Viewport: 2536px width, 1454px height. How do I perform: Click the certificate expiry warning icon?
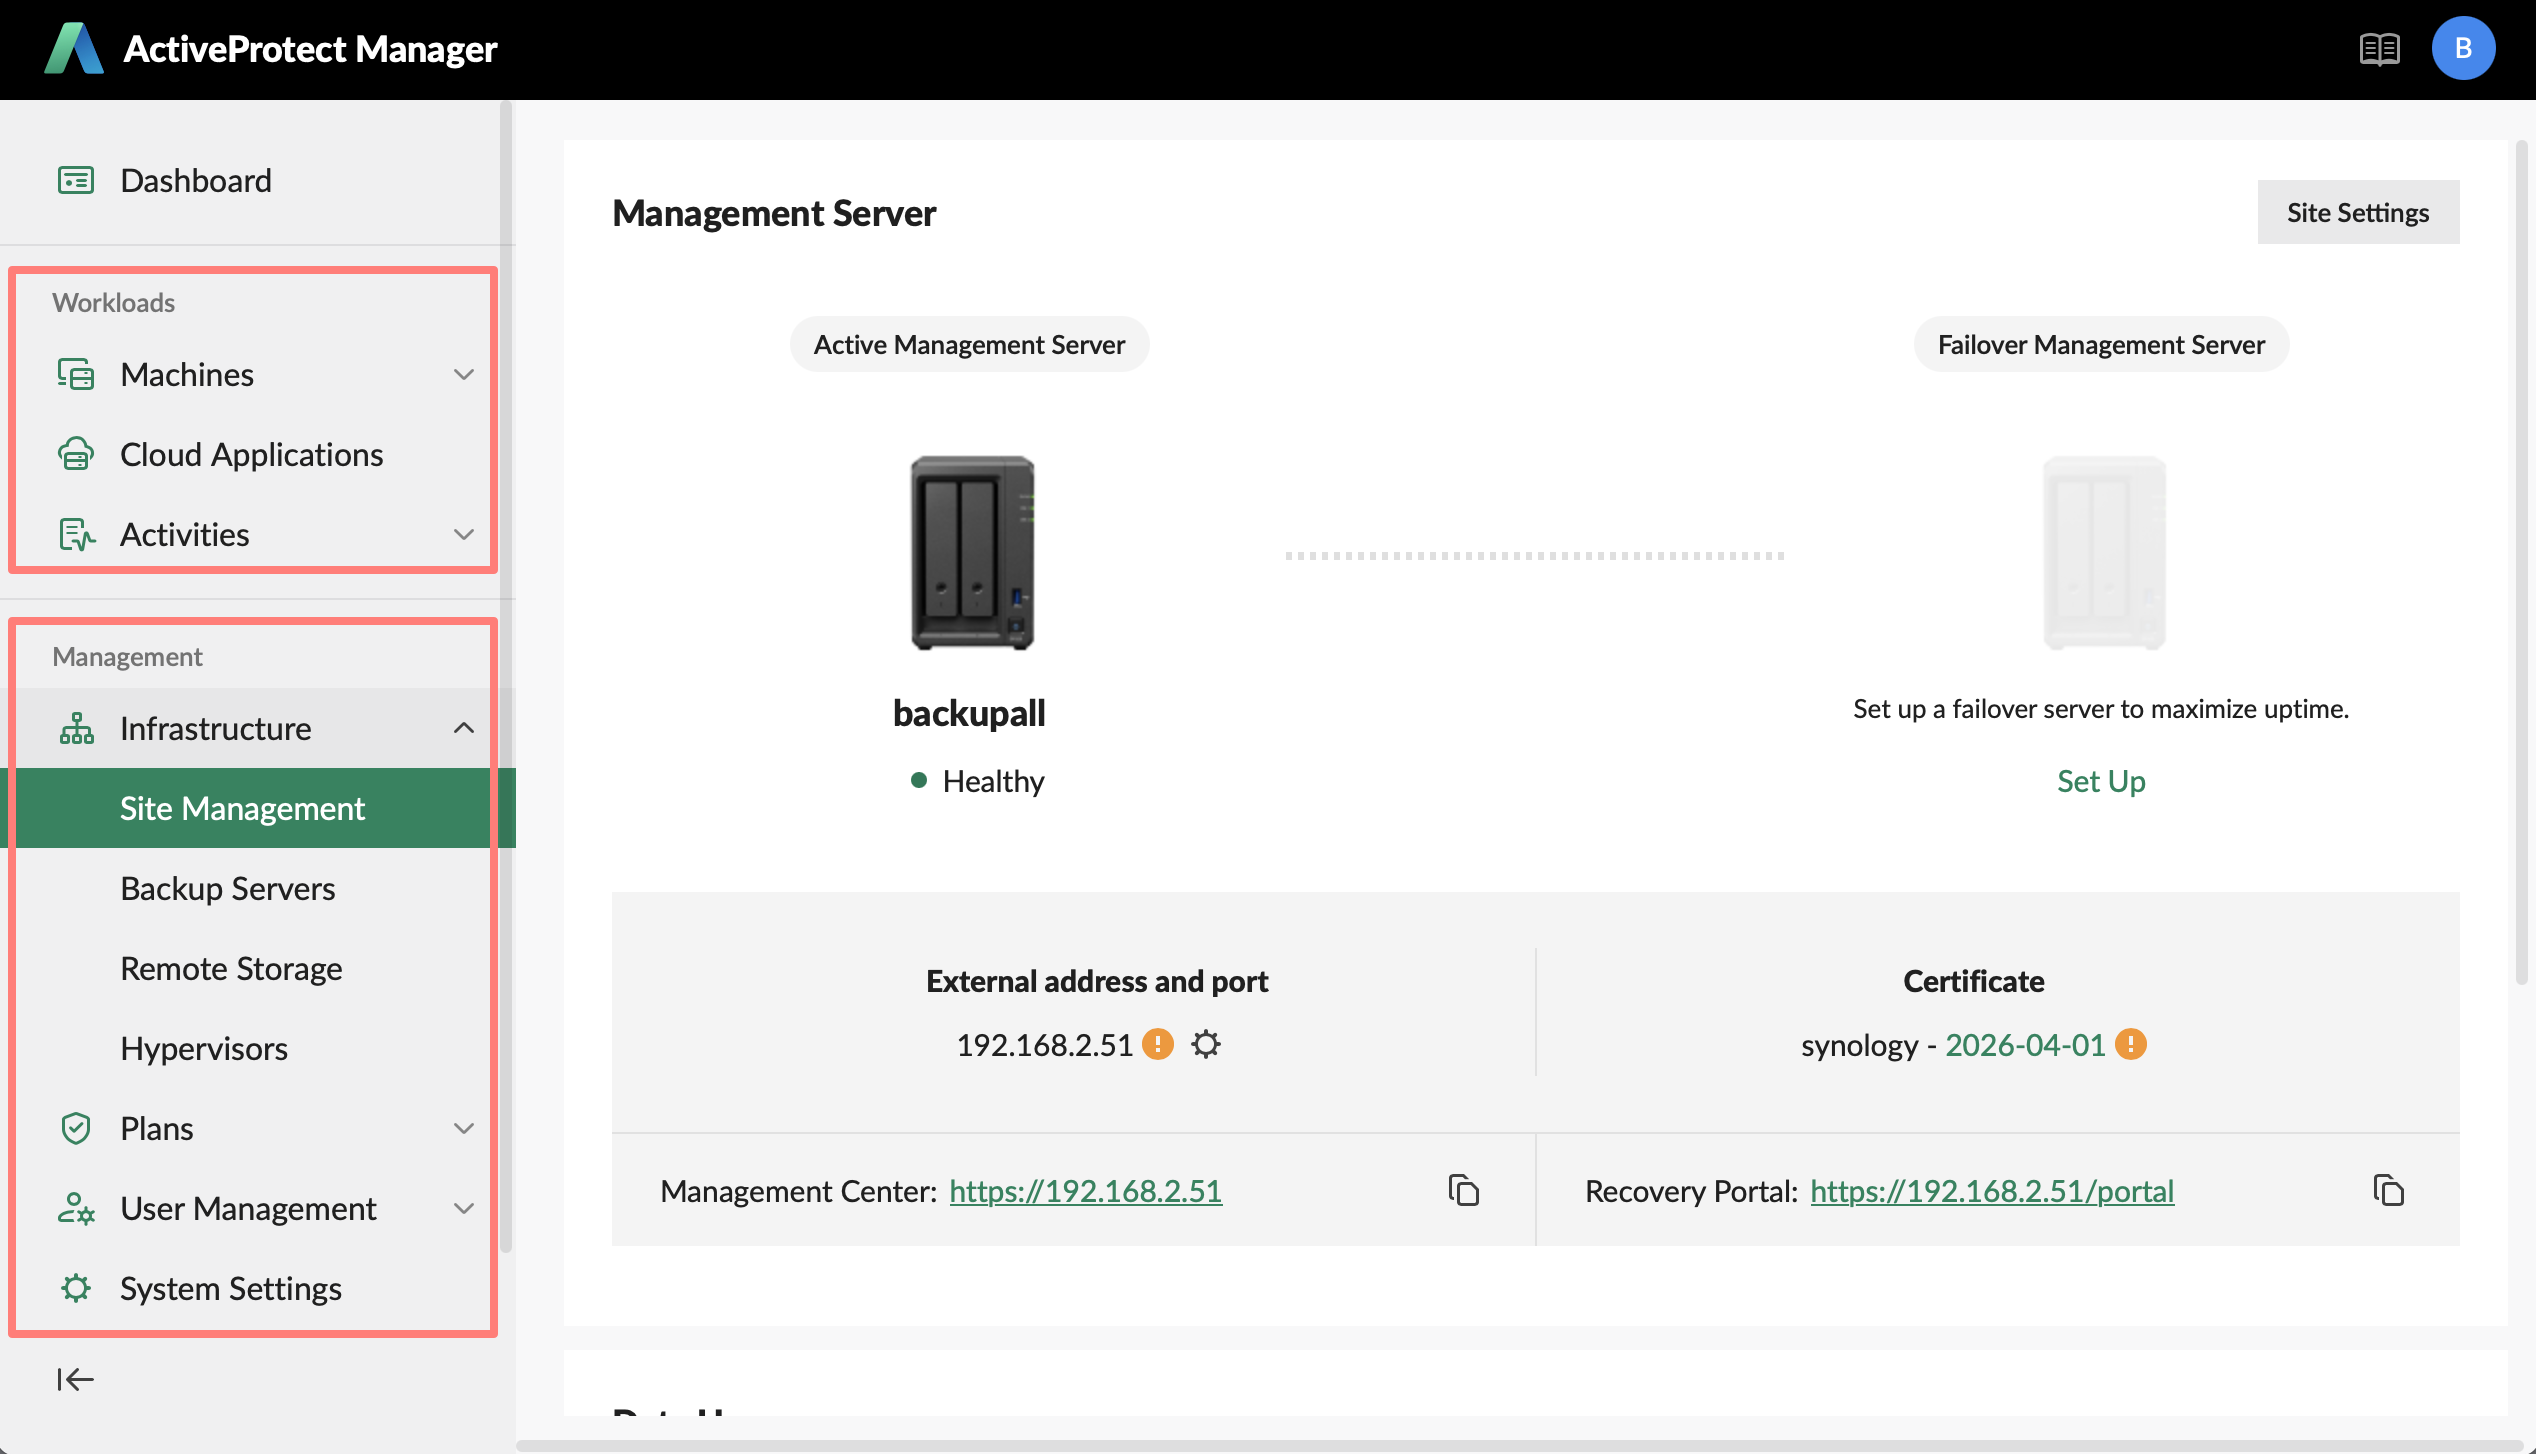(2131, 1044)
